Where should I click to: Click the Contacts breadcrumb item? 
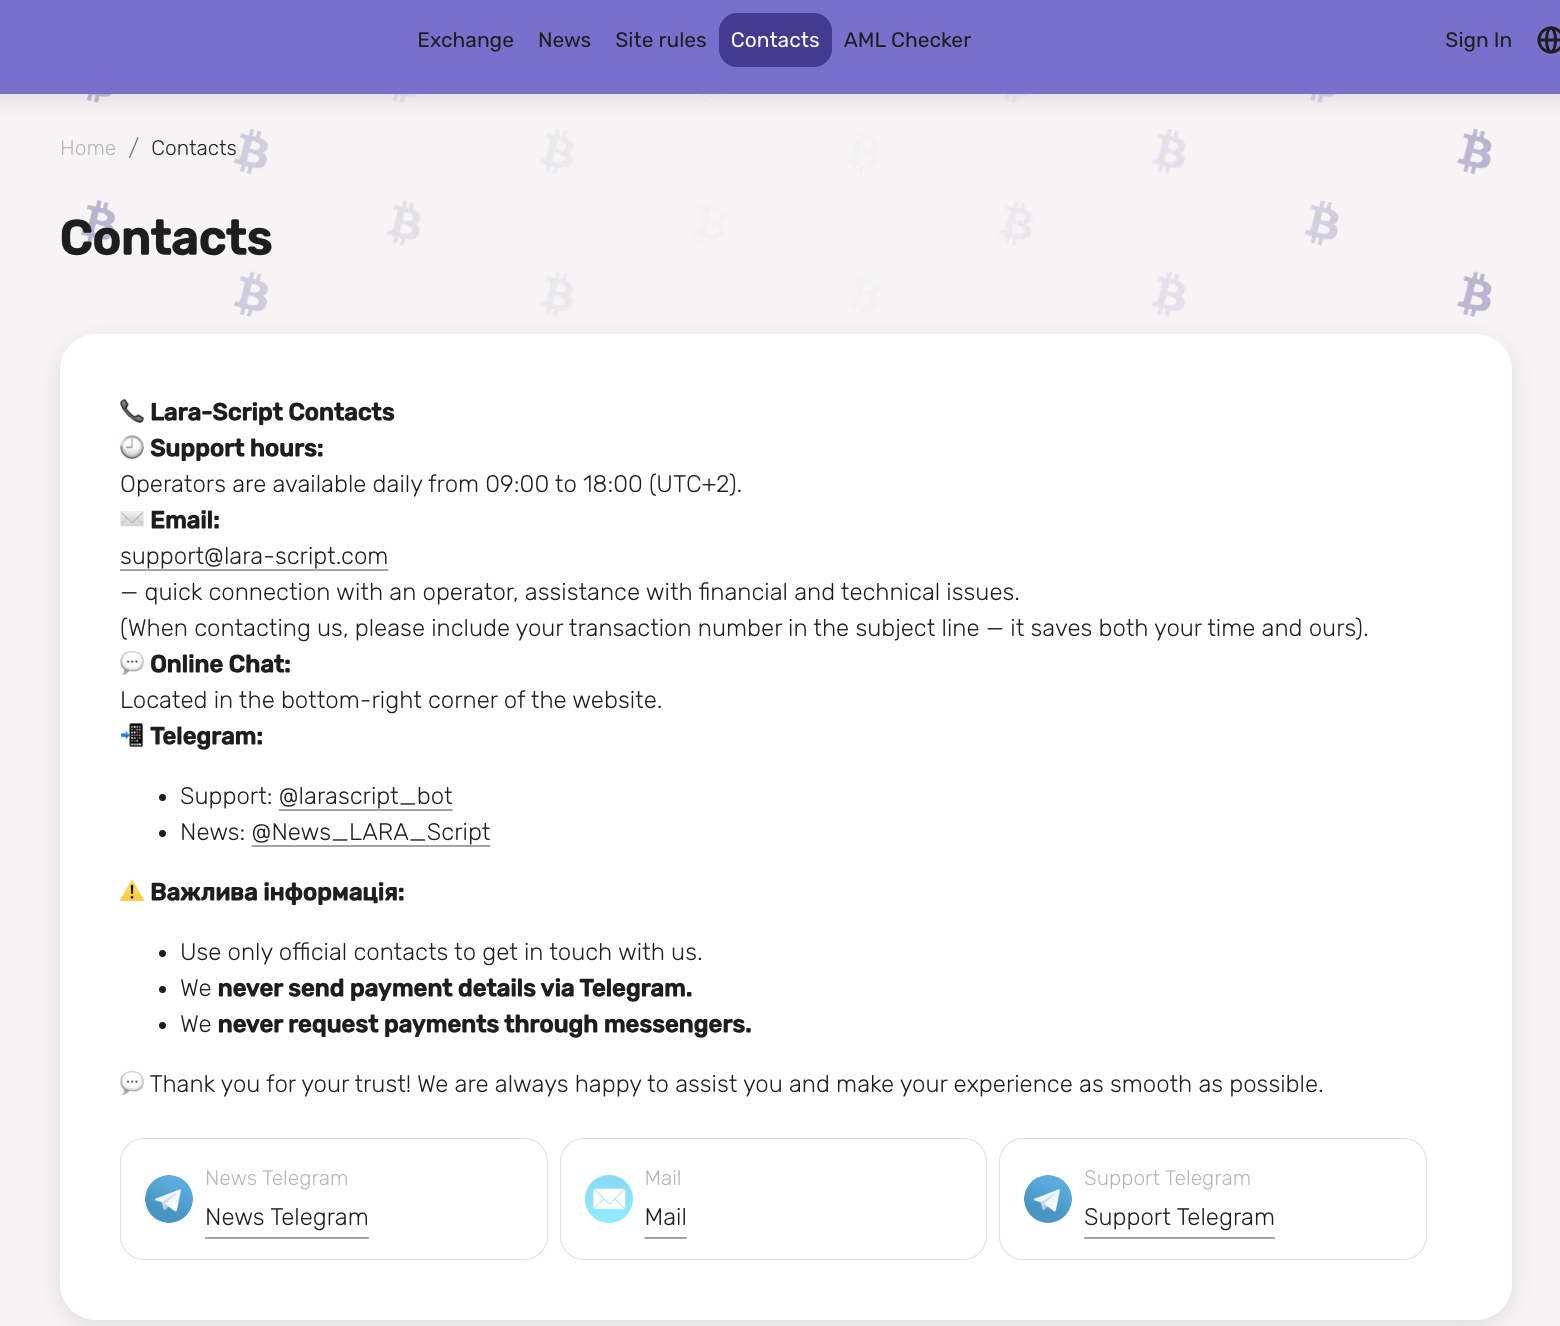coord(194,148)
